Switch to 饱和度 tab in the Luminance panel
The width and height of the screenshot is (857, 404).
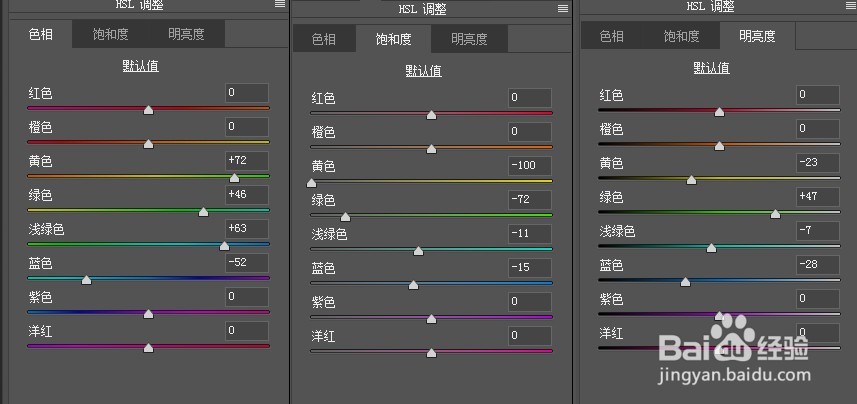tap(682, 37)
